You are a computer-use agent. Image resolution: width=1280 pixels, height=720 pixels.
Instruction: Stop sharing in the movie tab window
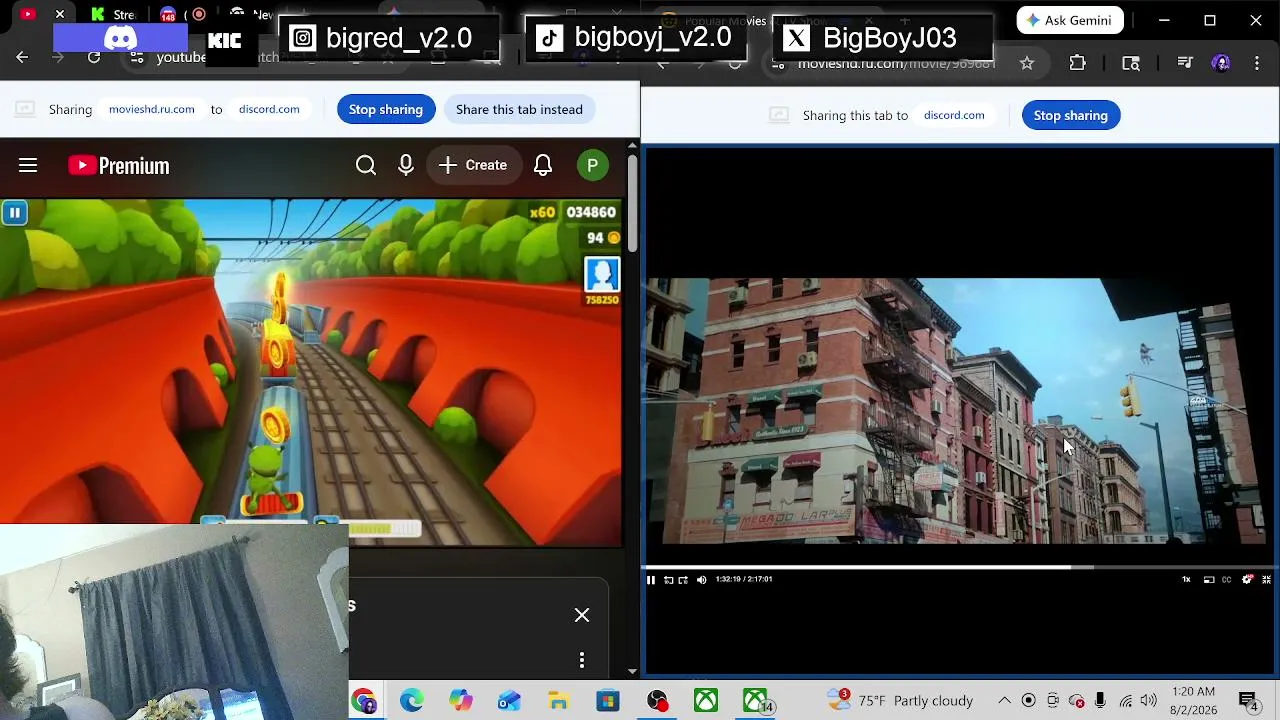coord(1071,115)
